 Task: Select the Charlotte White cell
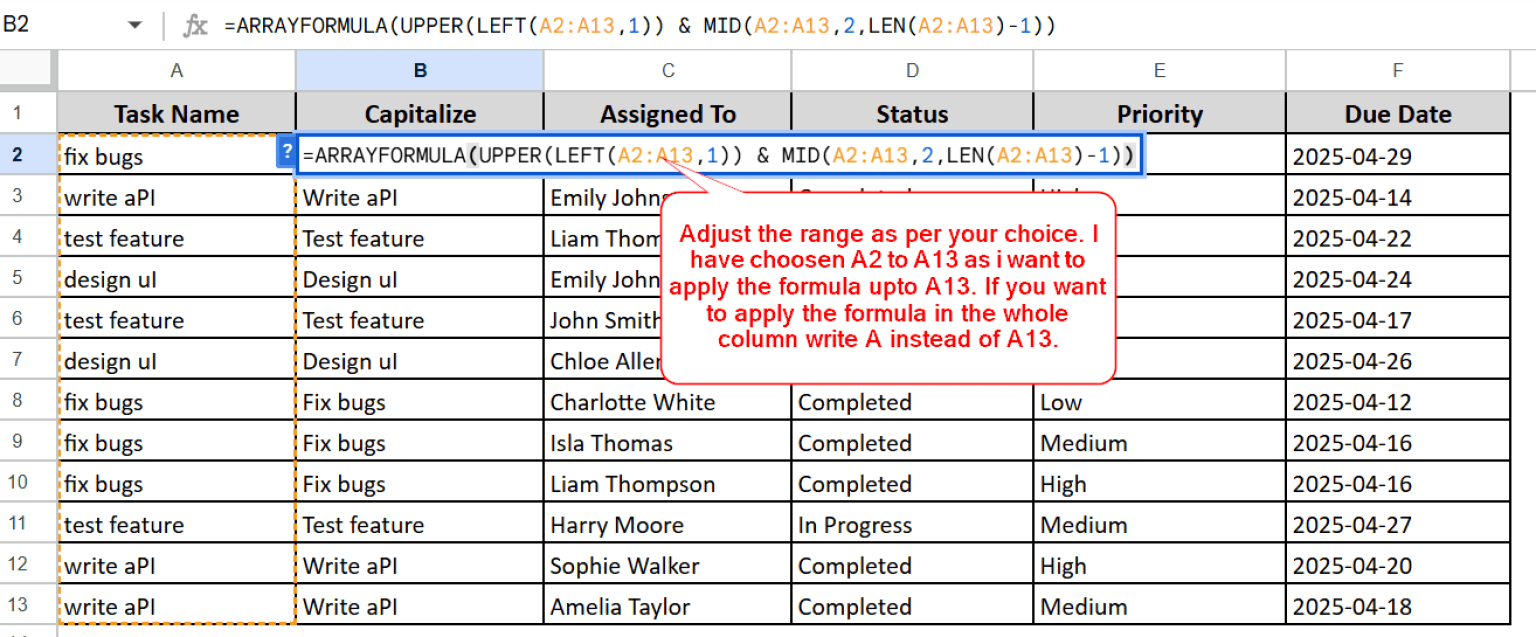[x=667, y=402]
